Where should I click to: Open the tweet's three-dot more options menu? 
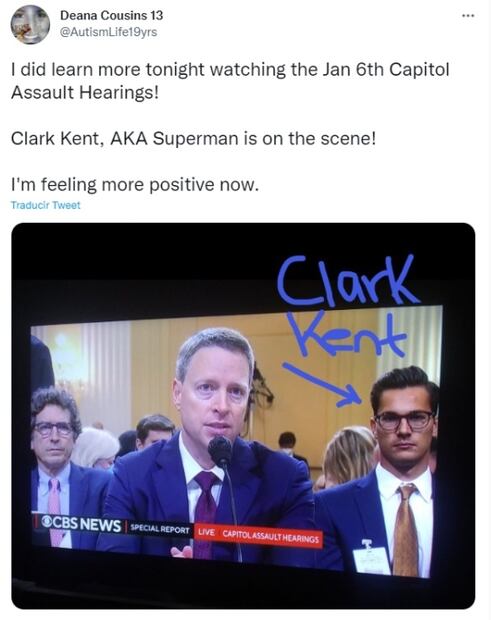point(468,16)
